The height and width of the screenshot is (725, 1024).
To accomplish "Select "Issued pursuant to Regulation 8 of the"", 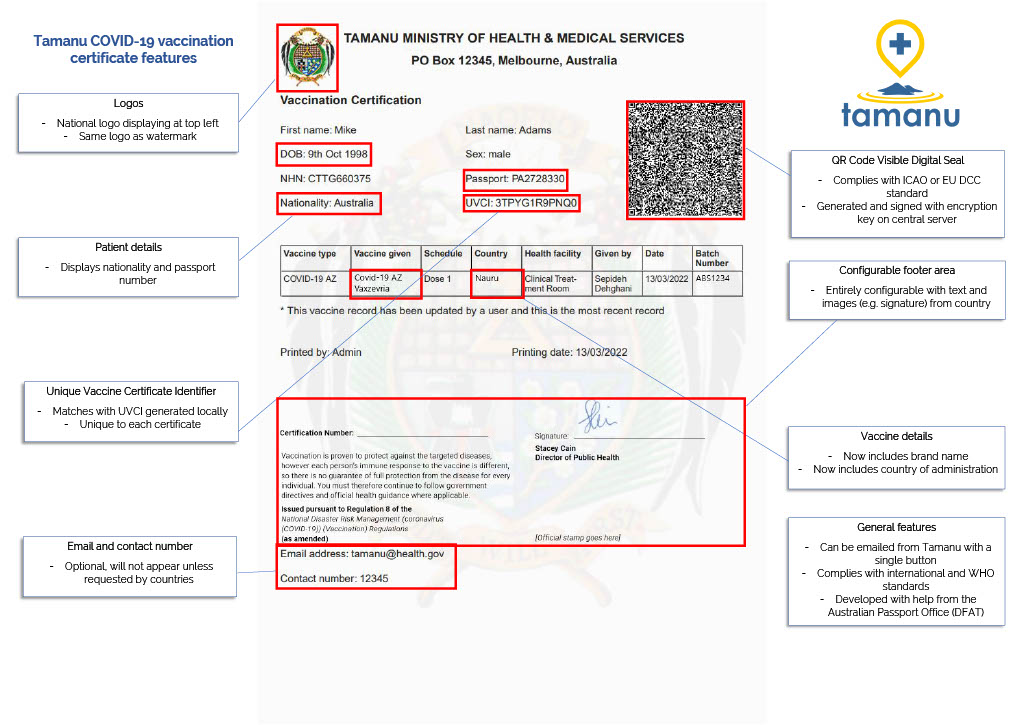I will pos(346,509).
